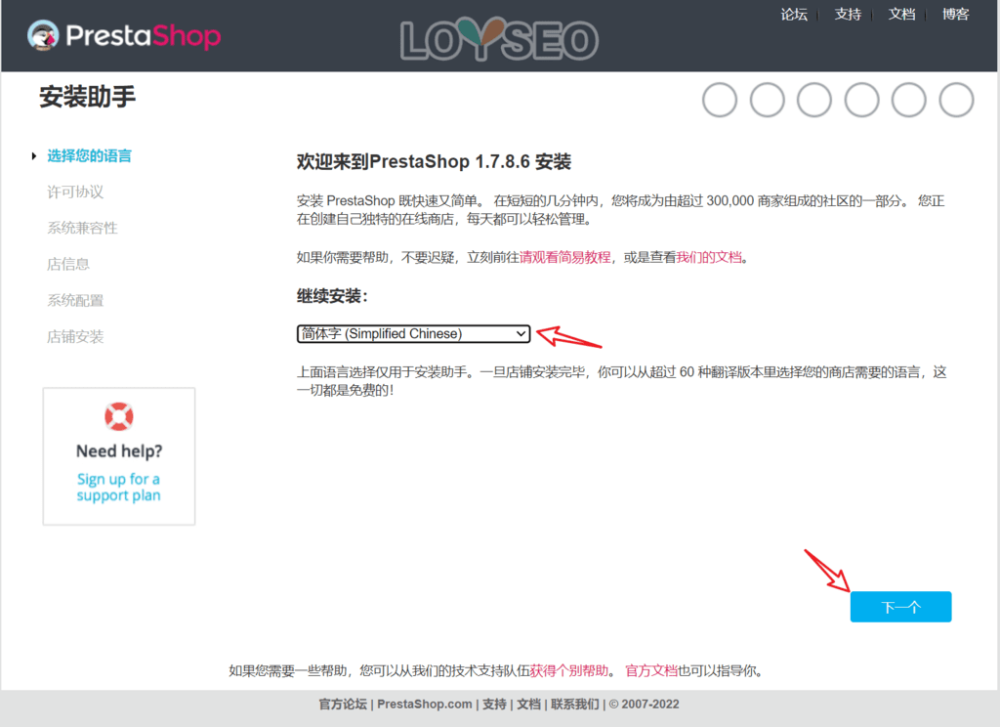This screenshot has width=1000, height=727.
Task: Select the 系统配置 step in the sidebar
Action: [75, 300]
